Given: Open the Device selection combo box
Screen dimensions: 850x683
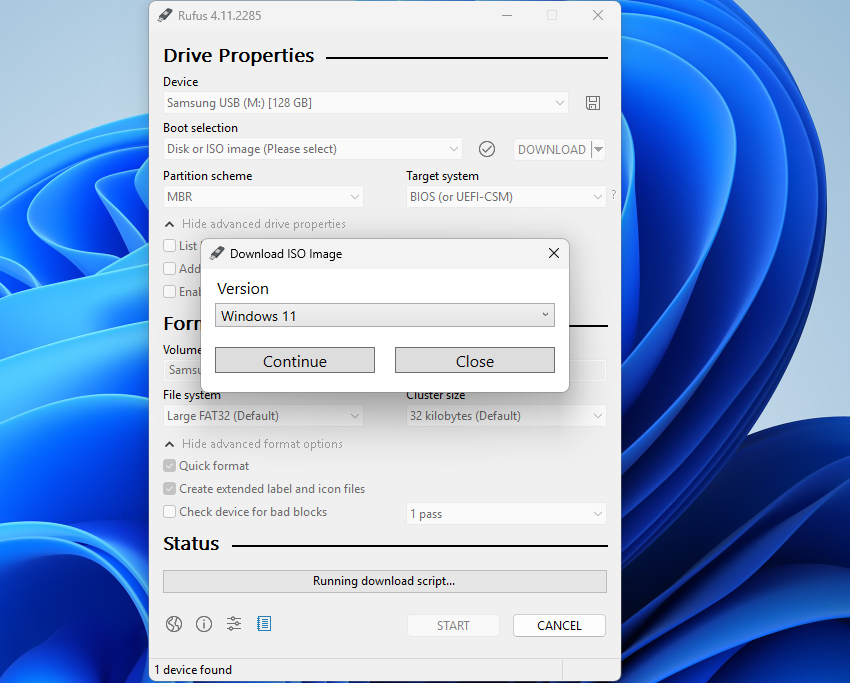Looking at the screenshot, I should coord(363,103).
